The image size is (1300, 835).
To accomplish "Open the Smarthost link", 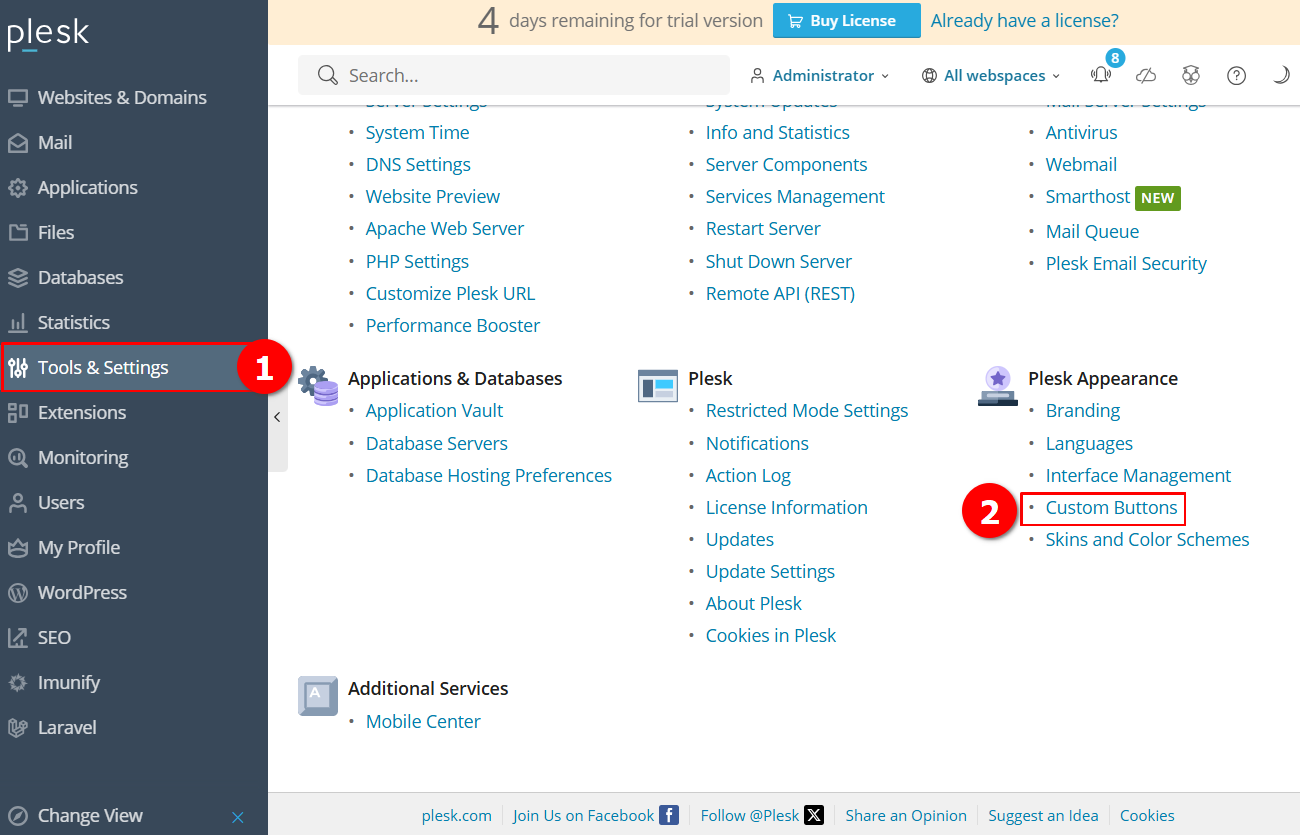I will (1088, 196).
